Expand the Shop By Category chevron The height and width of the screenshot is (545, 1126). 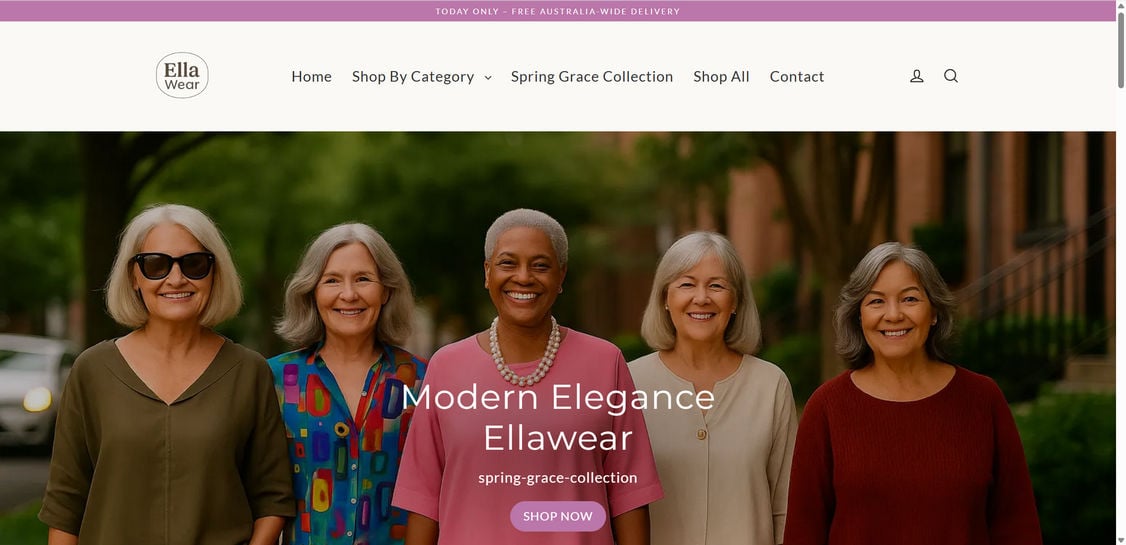coord(488,78)
